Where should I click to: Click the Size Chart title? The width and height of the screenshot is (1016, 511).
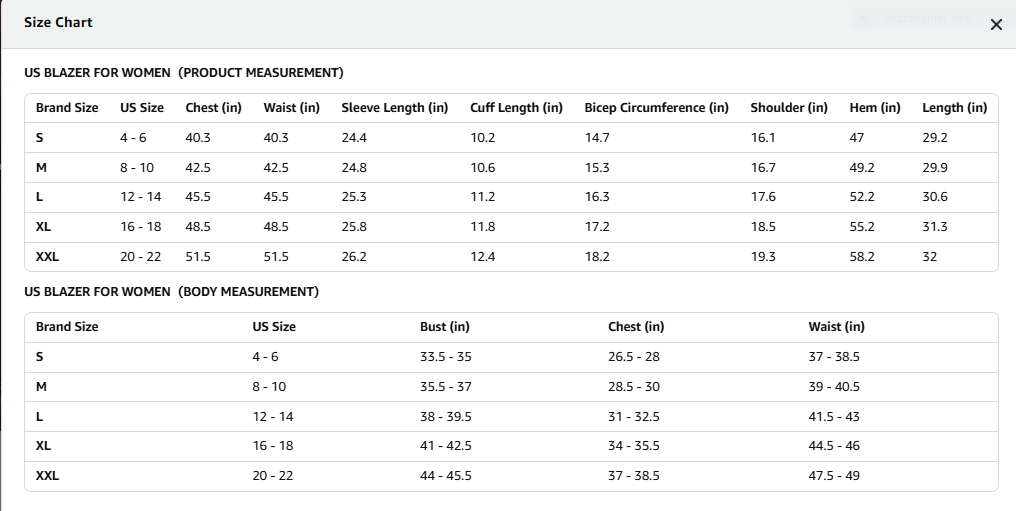coord(58,22)
